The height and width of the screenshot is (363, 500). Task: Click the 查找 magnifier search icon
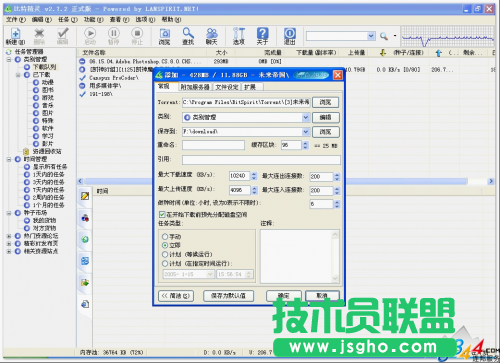pyautogui.click(x=188, y=36)
